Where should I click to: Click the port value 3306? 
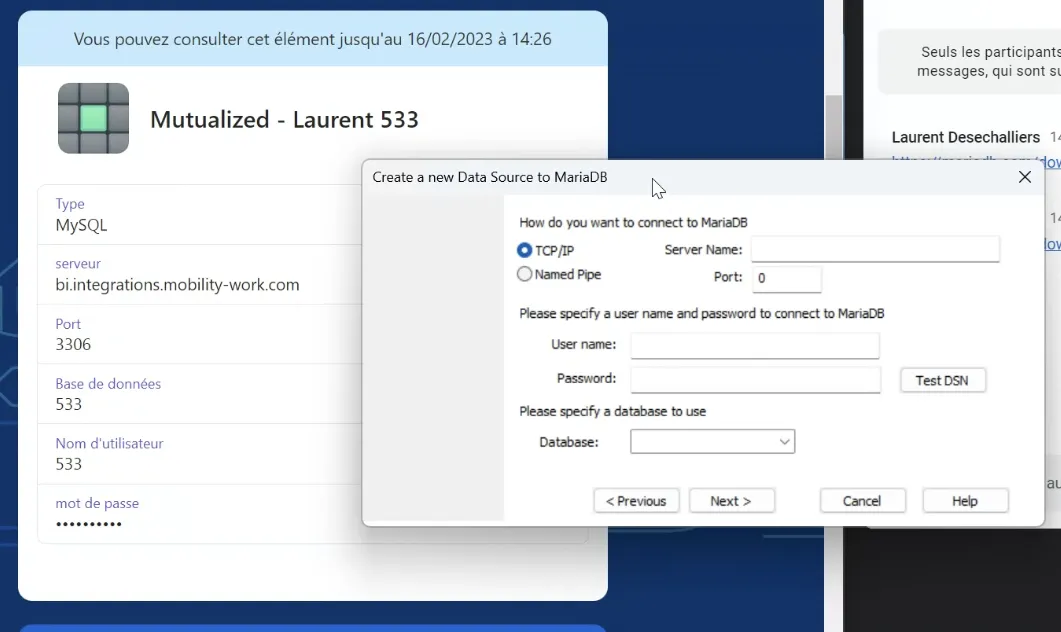pos(73,344)
